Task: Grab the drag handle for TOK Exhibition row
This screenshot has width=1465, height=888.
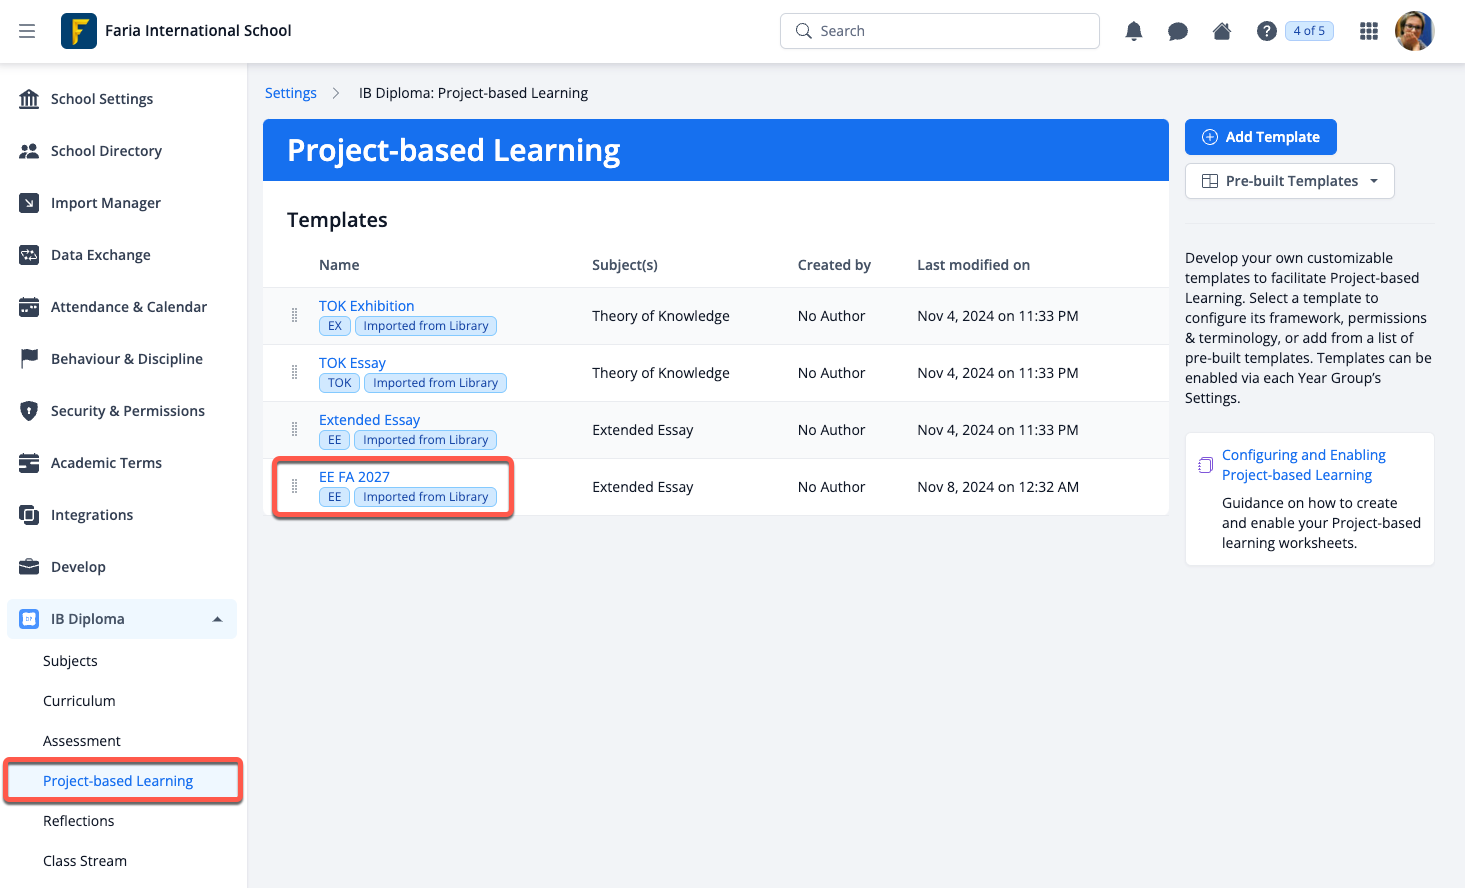Action: 294,316
